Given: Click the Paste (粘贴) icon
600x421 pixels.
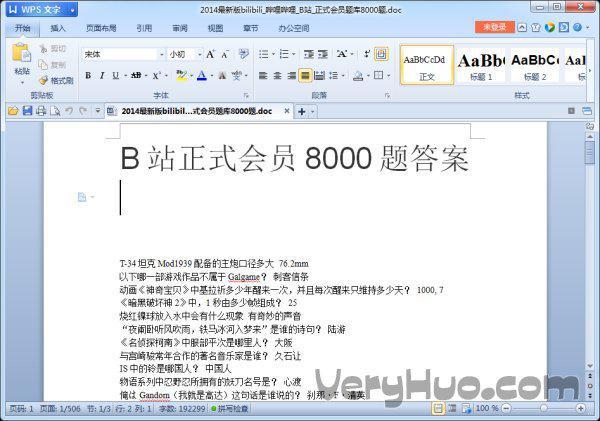Looking at the screenshot, I should pos(21,57).
